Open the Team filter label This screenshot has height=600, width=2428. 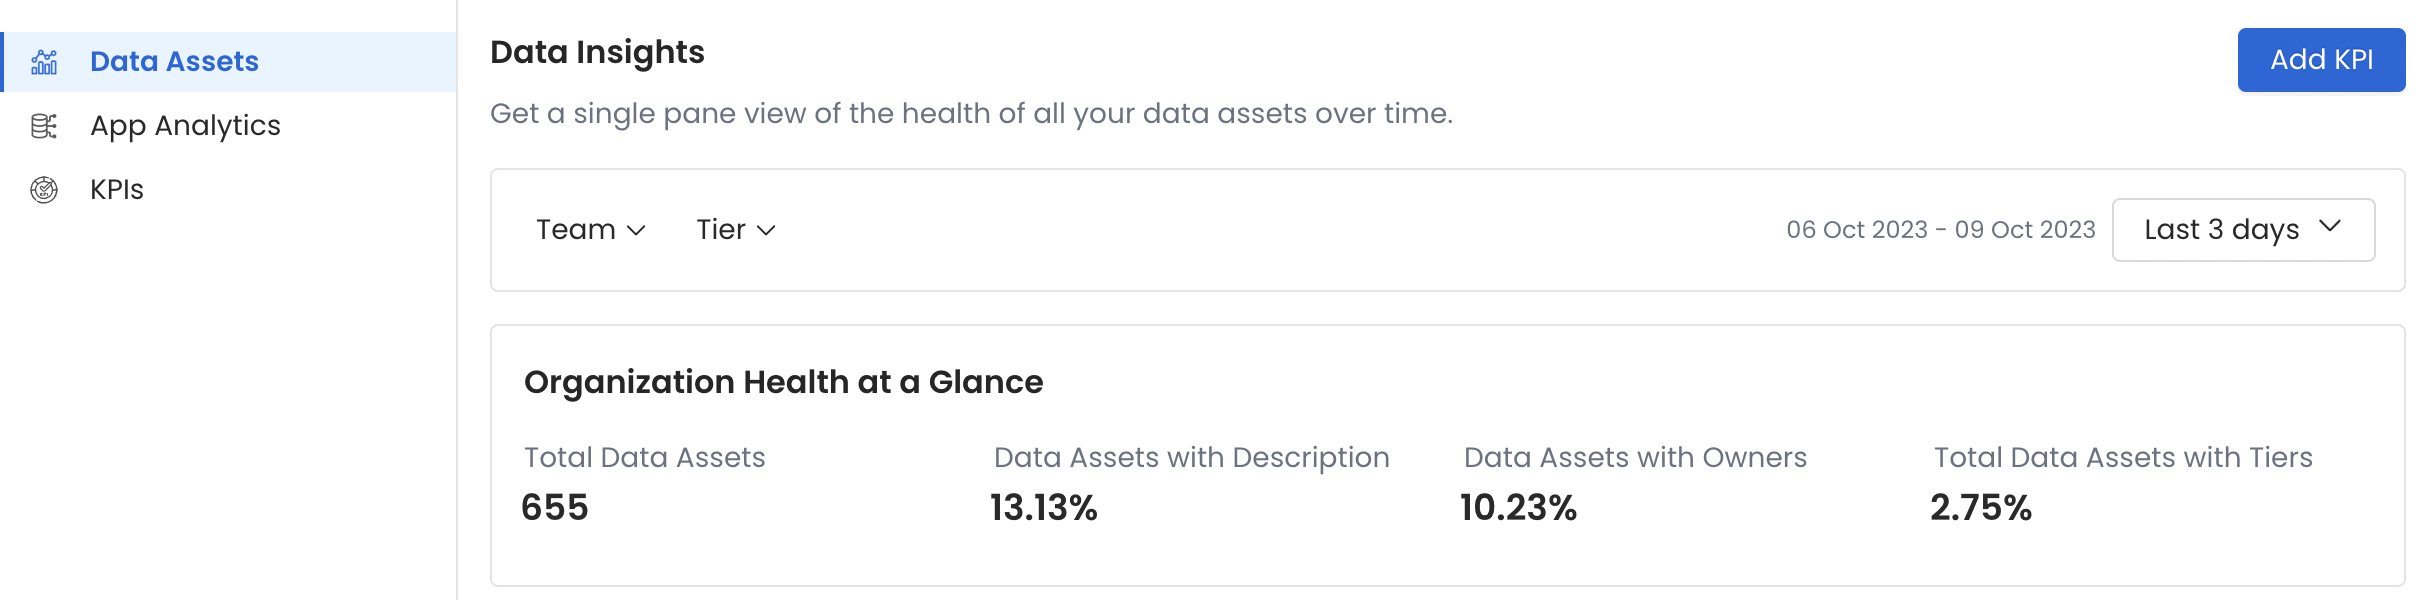click(x=575, y=230)
